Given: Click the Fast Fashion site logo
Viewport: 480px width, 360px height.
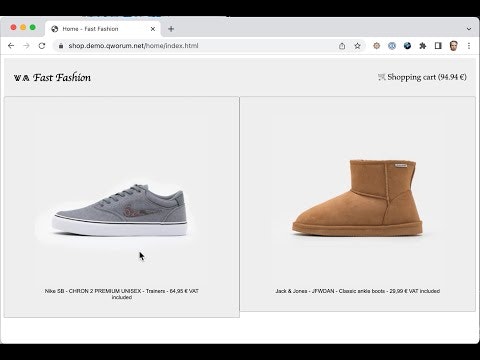Looking at the screenshot, I should click(x=52, y=78).
